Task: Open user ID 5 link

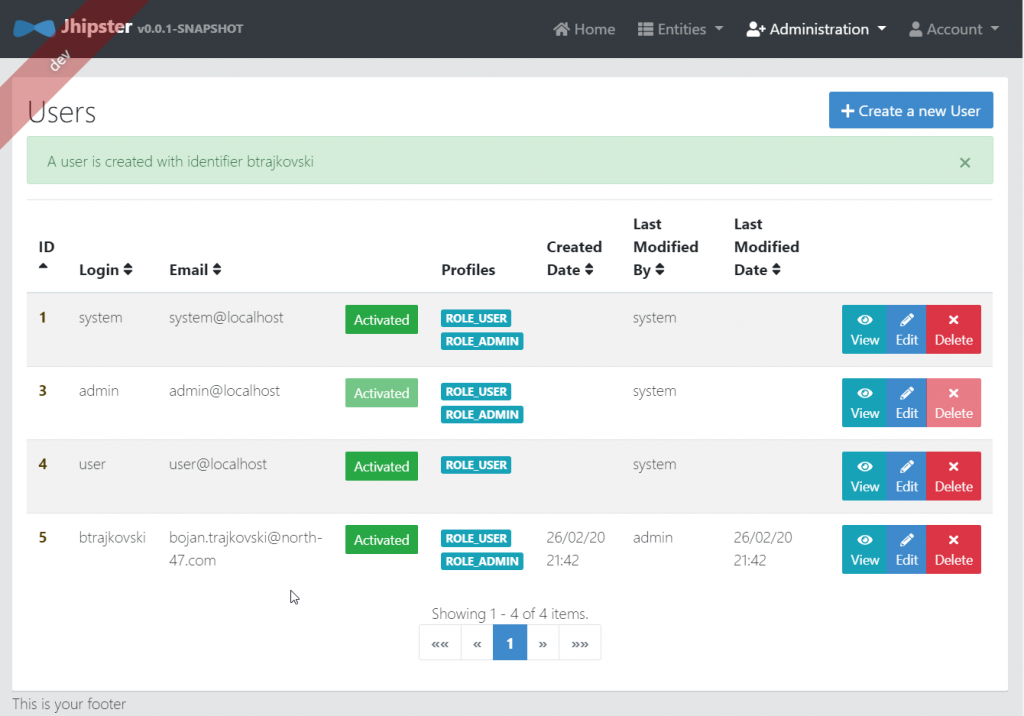Action: click(43, 538)
